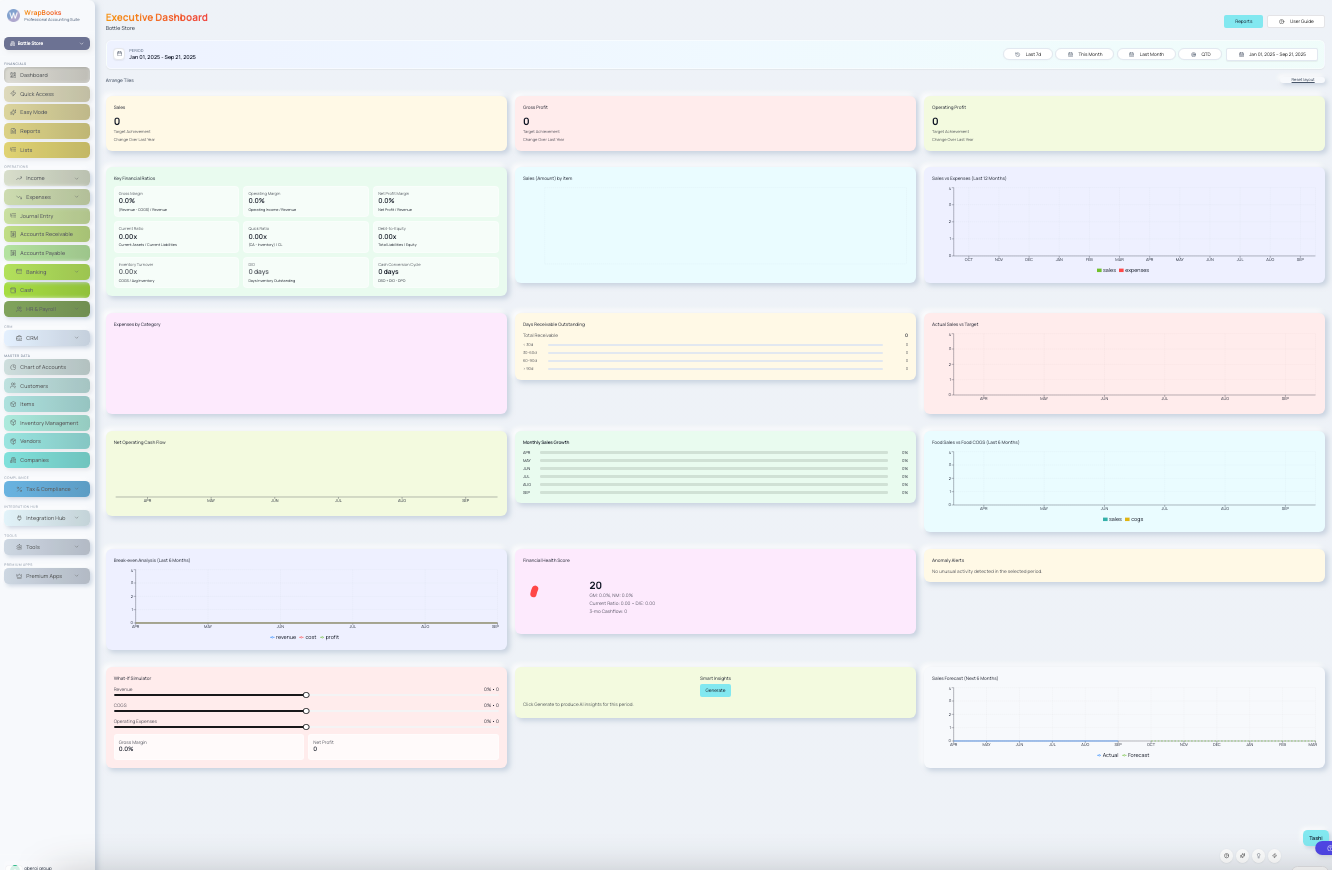Open the User Guide
Viewport: 1332px width, 870px height.
(1295, 21)
